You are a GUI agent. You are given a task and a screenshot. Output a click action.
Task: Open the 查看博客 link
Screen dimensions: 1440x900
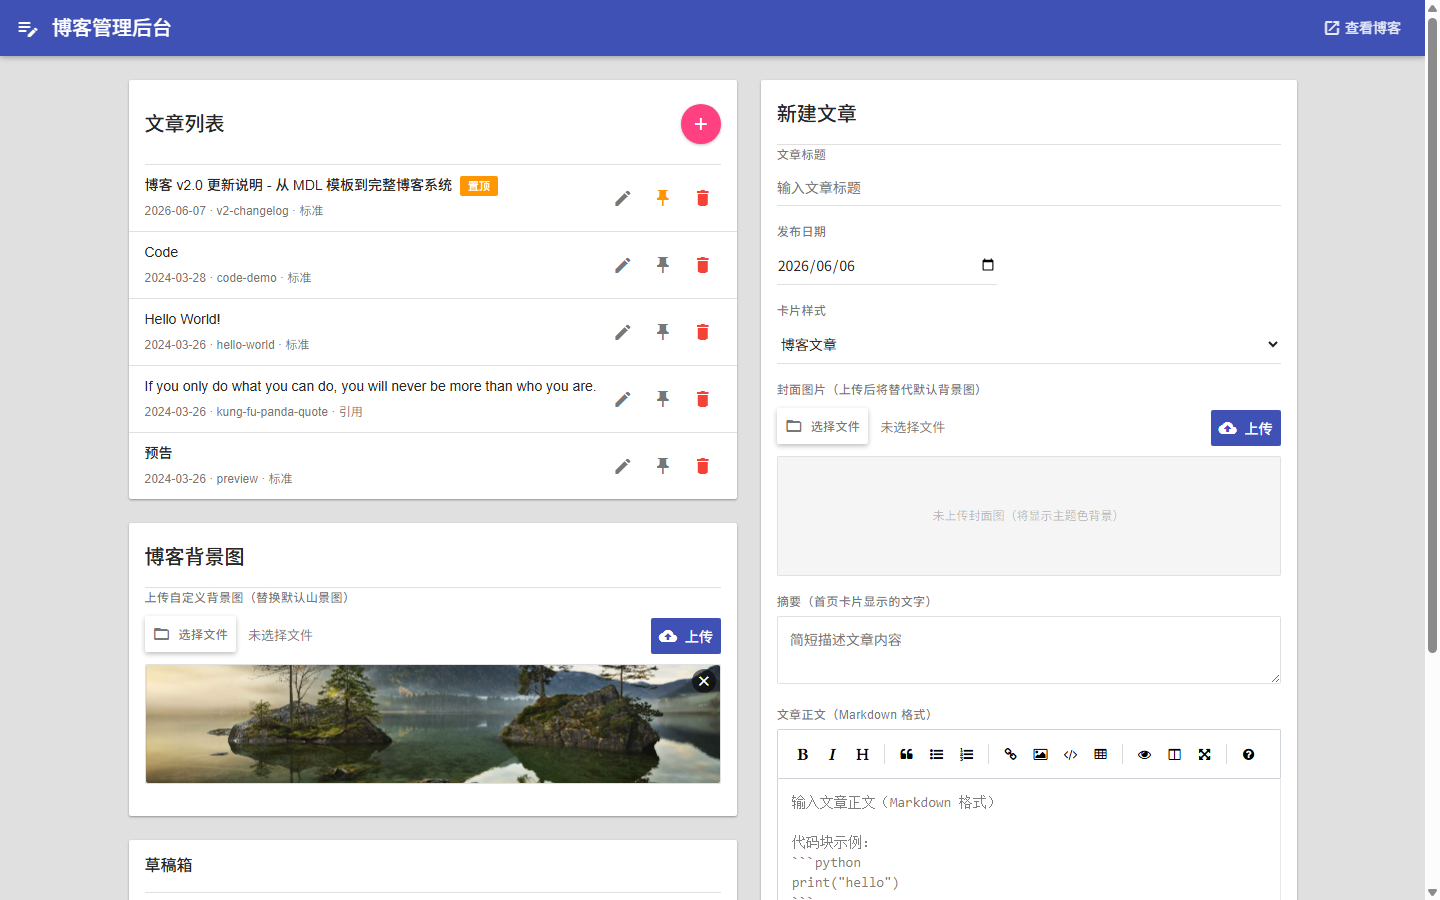click(1362, 28)
